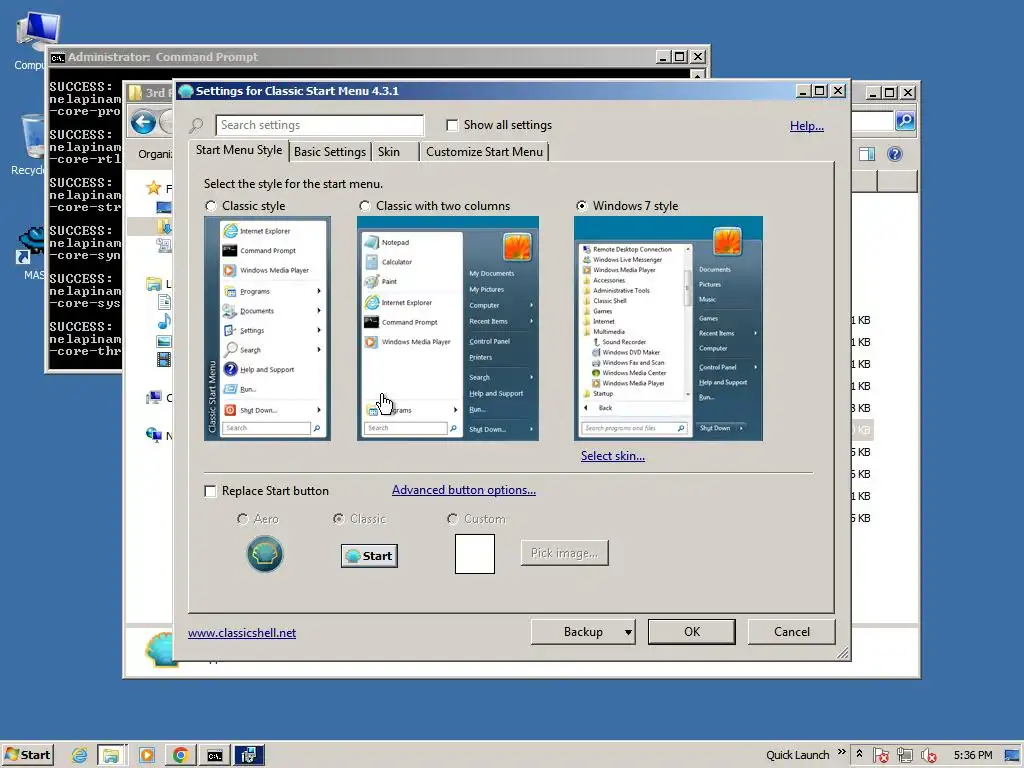Open Advanced button options link

[x=464, y=490]
